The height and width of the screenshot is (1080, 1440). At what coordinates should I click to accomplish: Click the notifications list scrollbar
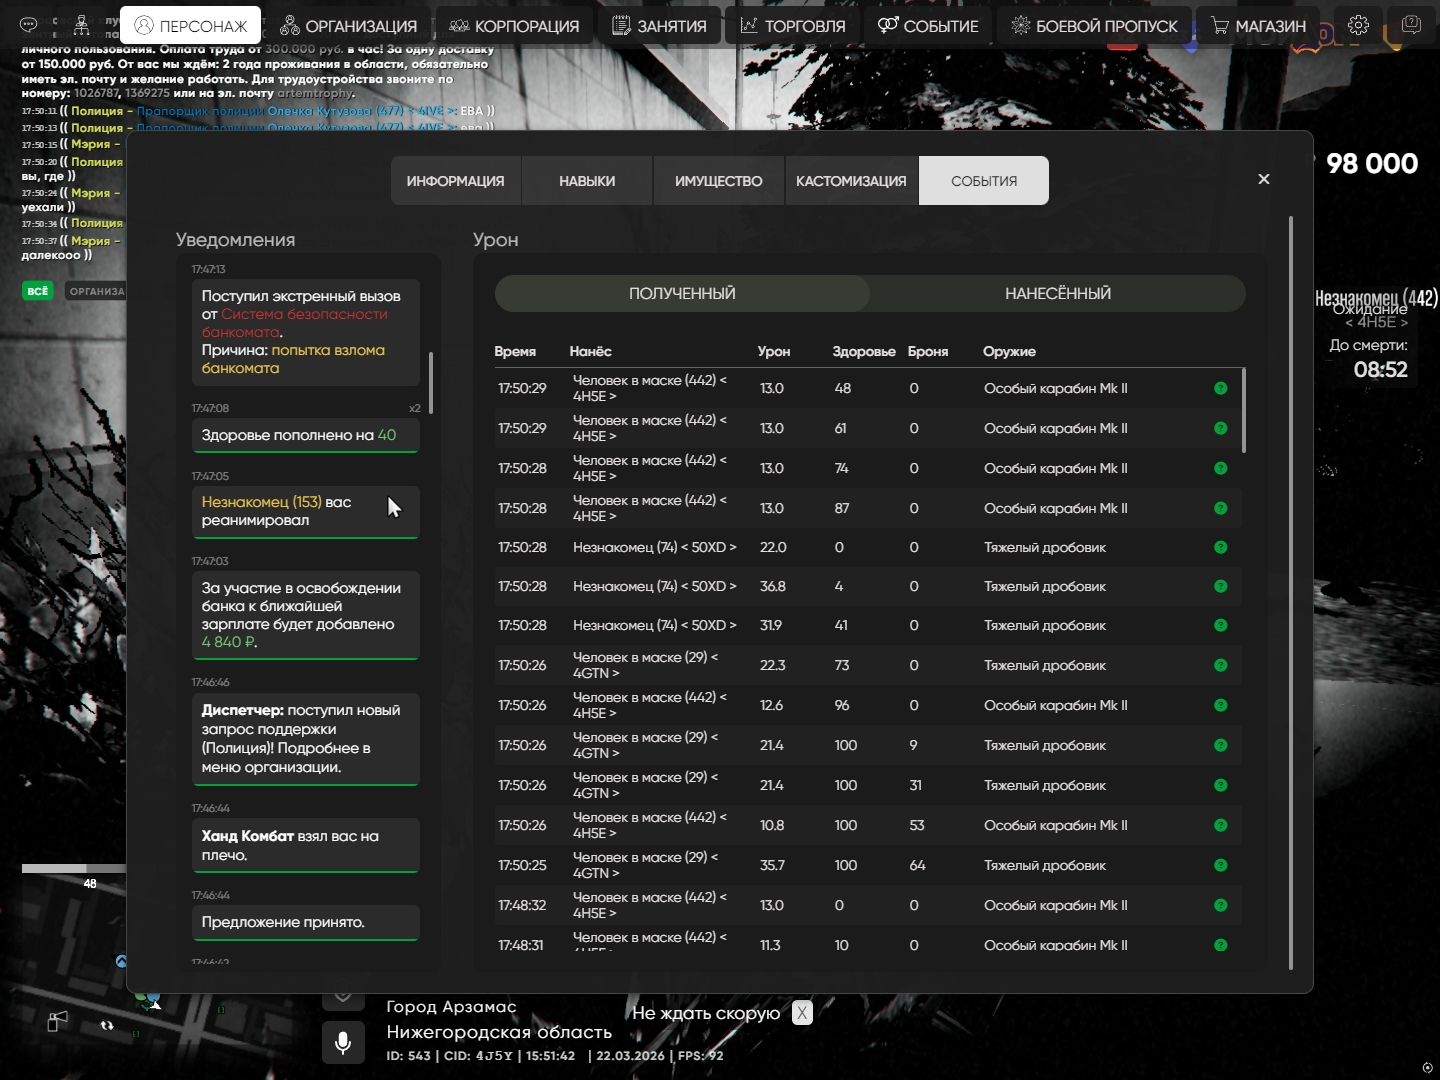click(x=431, y=382)
